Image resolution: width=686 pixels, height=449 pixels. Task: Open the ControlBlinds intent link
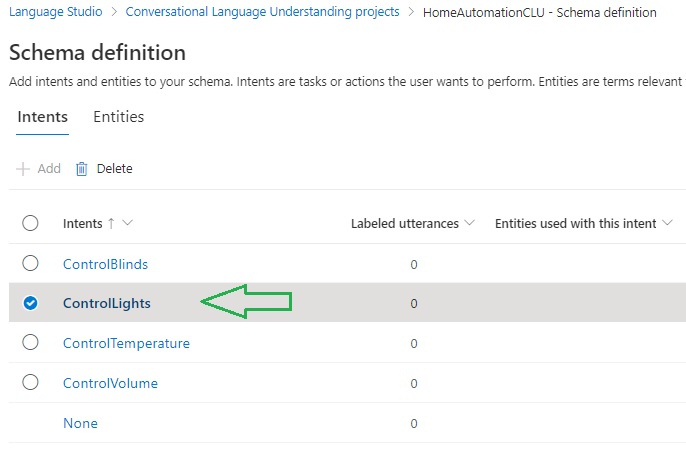click(x=105, y=264)
